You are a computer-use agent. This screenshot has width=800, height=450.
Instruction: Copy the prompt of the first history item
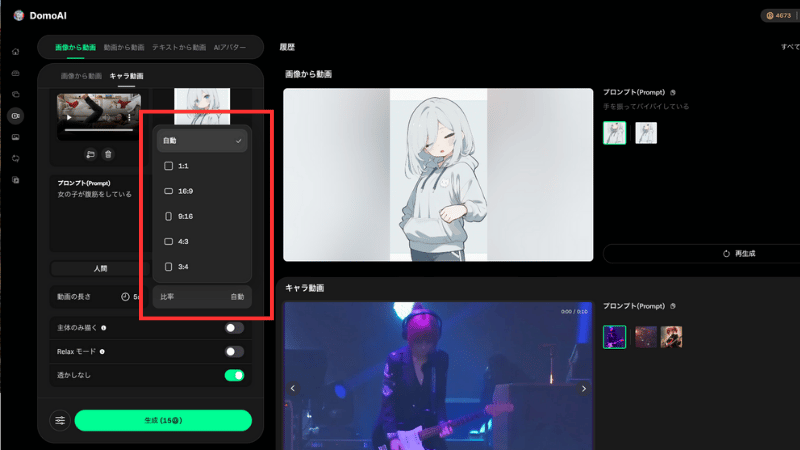673,92
